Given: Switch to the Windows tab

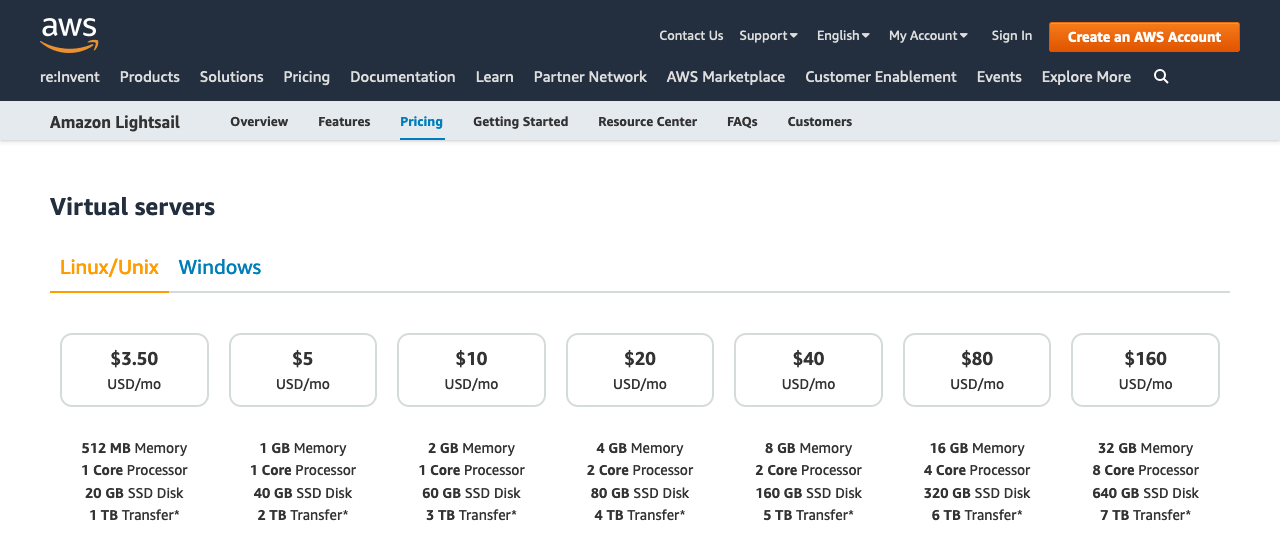Looking at the screenshot, I should [x=220, y=267].
